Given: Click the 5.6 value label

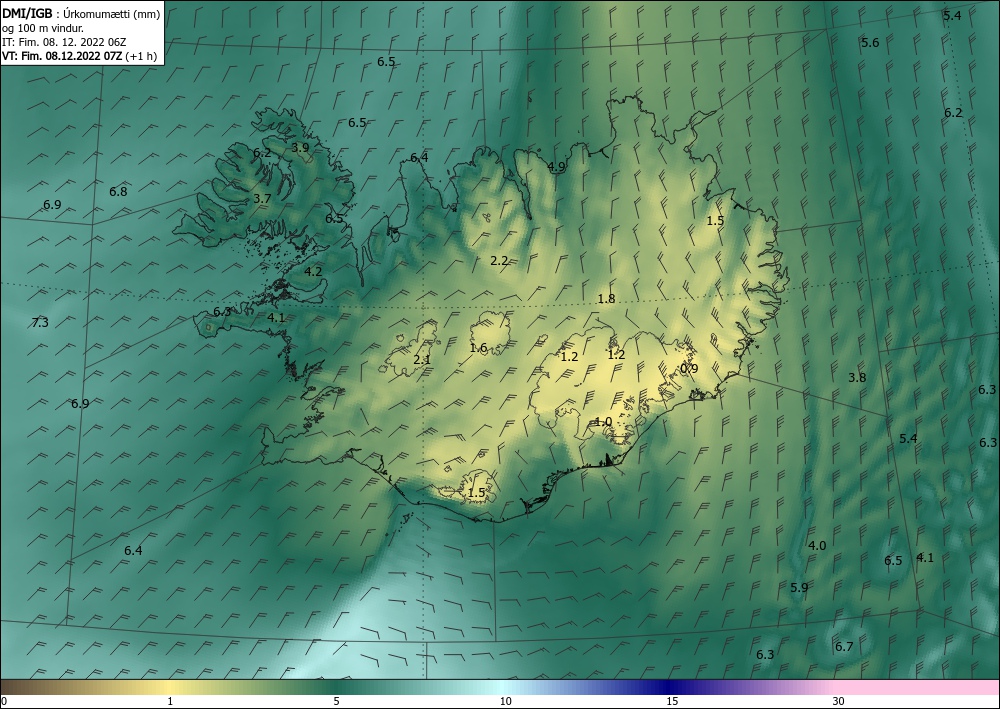Looking at the screenshot, I should [870, 43].
